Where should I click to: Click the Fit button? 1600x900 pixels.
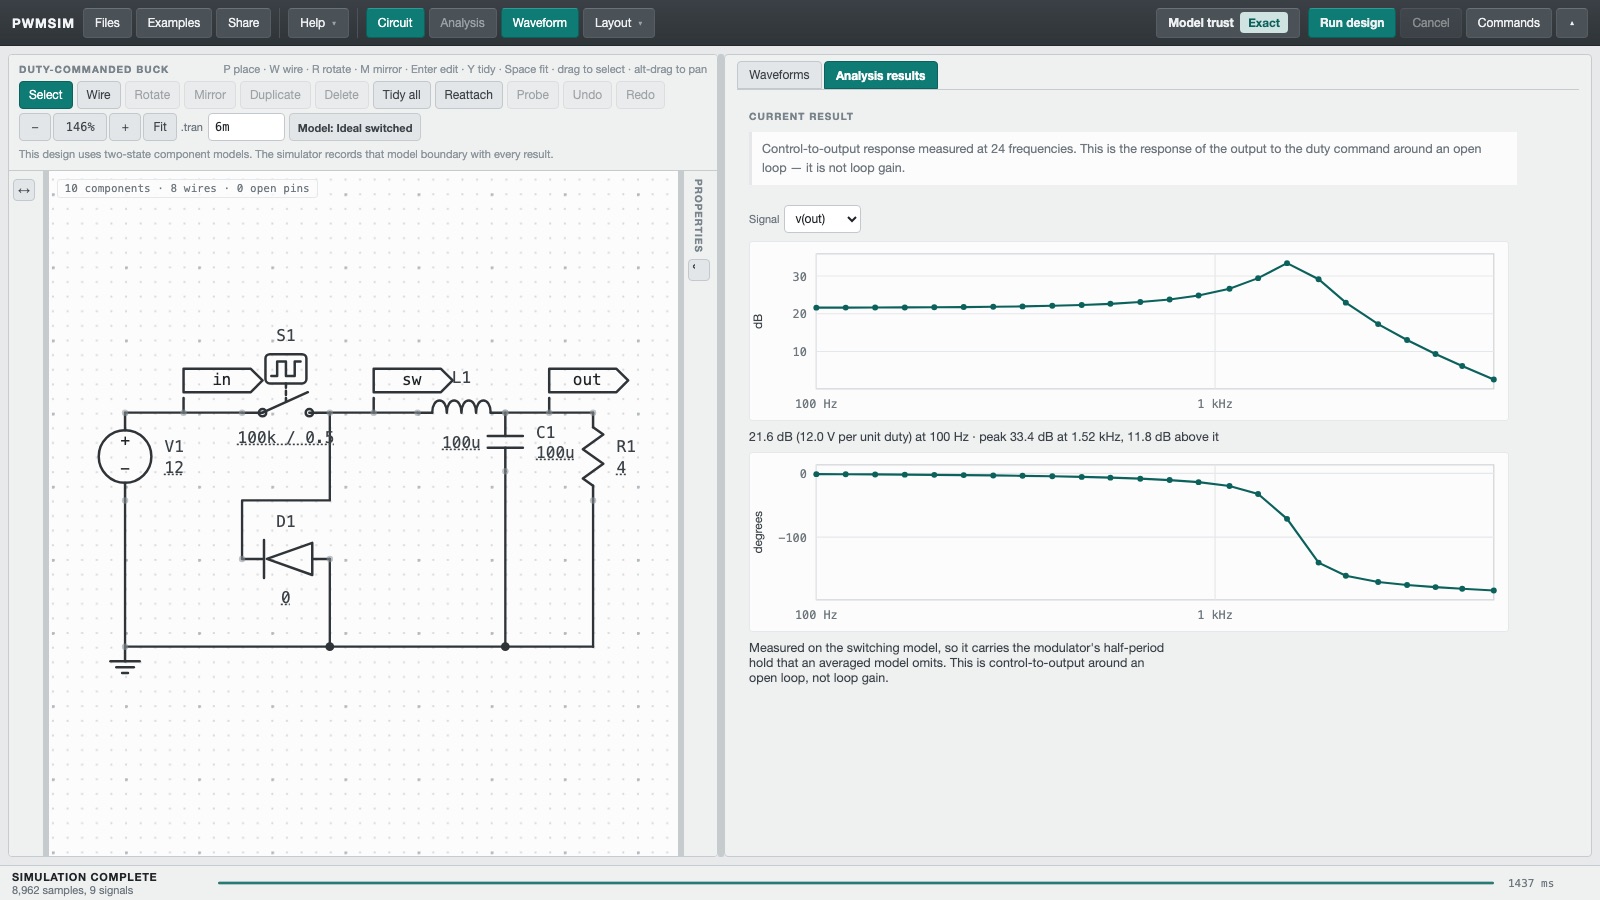click(160, 127)
